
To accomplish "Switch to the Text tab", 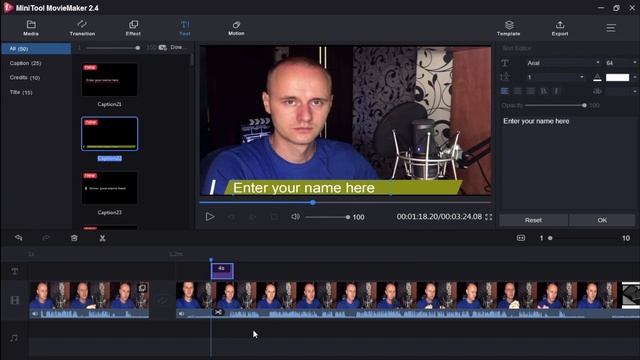I will click(x=185, y=28).
